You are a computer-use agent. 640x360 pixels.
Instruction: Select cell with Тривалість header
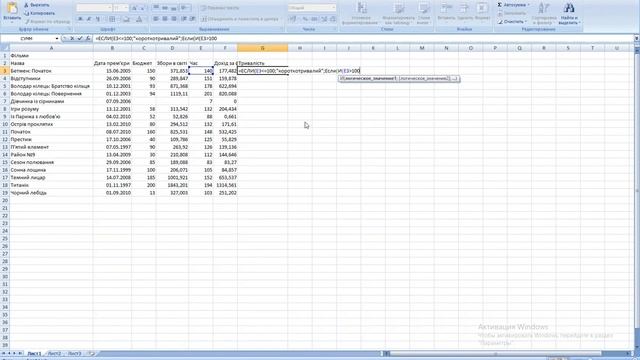(262, 63)
